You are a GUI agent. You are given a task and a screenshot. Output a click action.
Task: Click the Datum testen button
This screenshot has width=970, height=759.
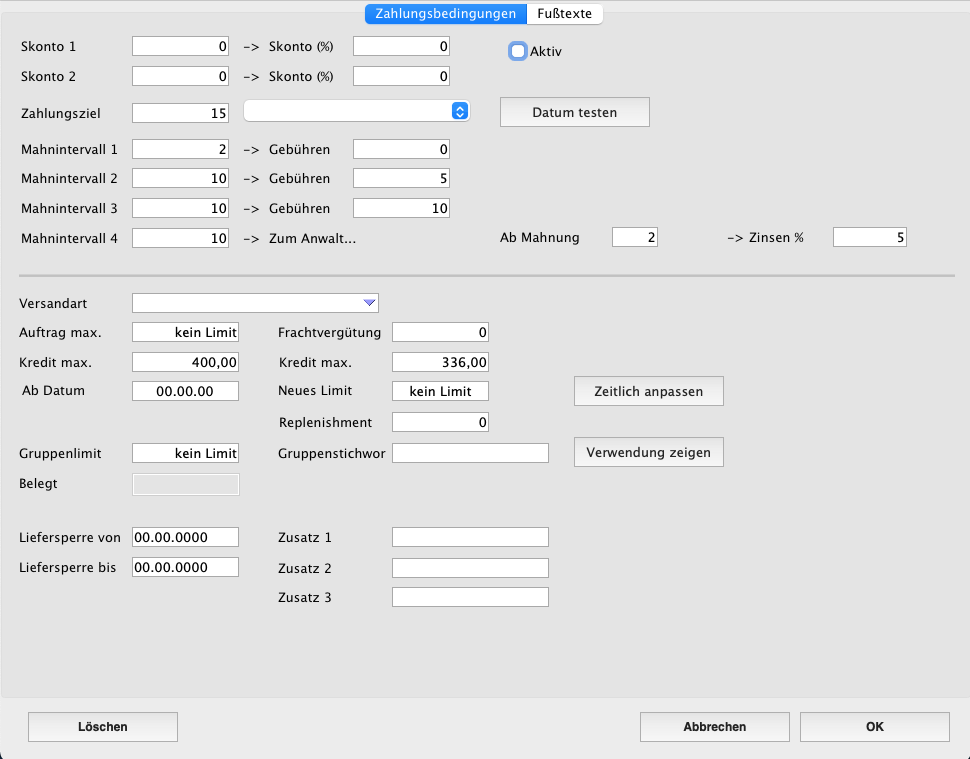pyautogui.click(x=574, y=113)
